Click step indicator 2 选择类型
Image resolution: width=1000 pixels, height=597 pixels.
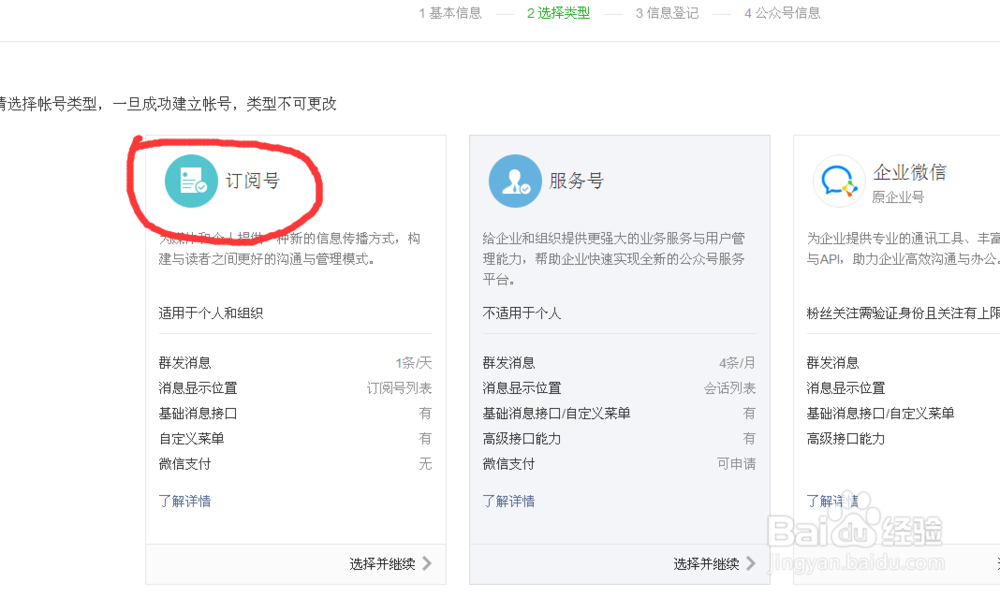(x=558, y=13)
